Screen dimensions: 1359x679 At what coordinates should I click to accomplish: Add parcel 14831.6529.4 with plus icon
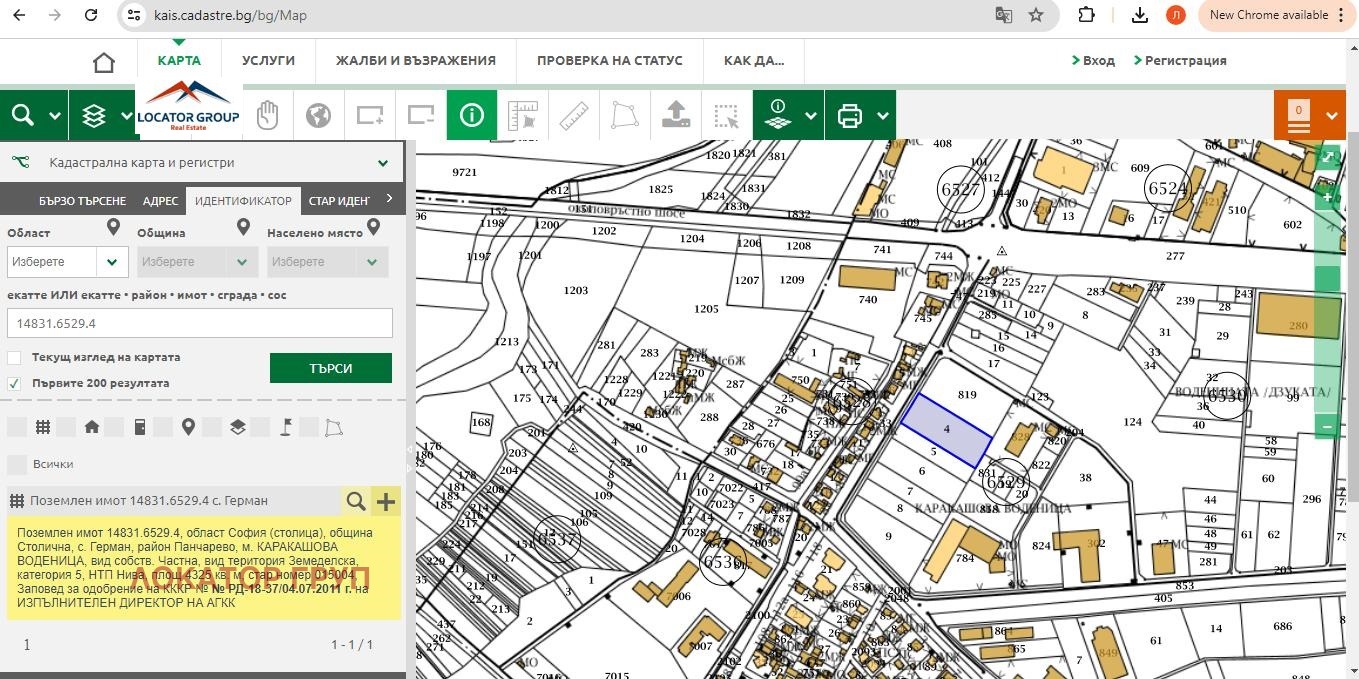(386, 501)
